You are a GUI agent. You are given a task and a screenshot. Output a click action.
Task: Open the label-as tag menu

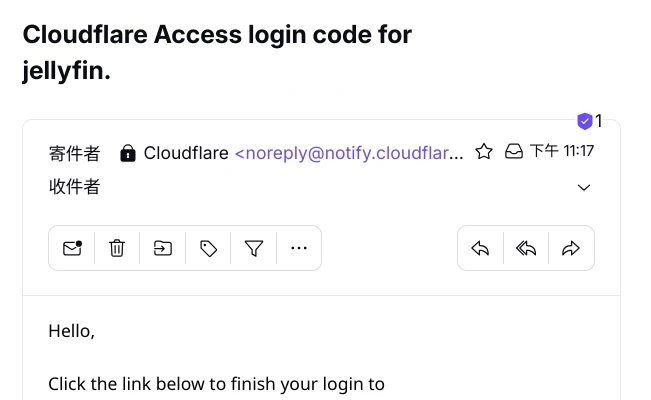pos(208,249)
